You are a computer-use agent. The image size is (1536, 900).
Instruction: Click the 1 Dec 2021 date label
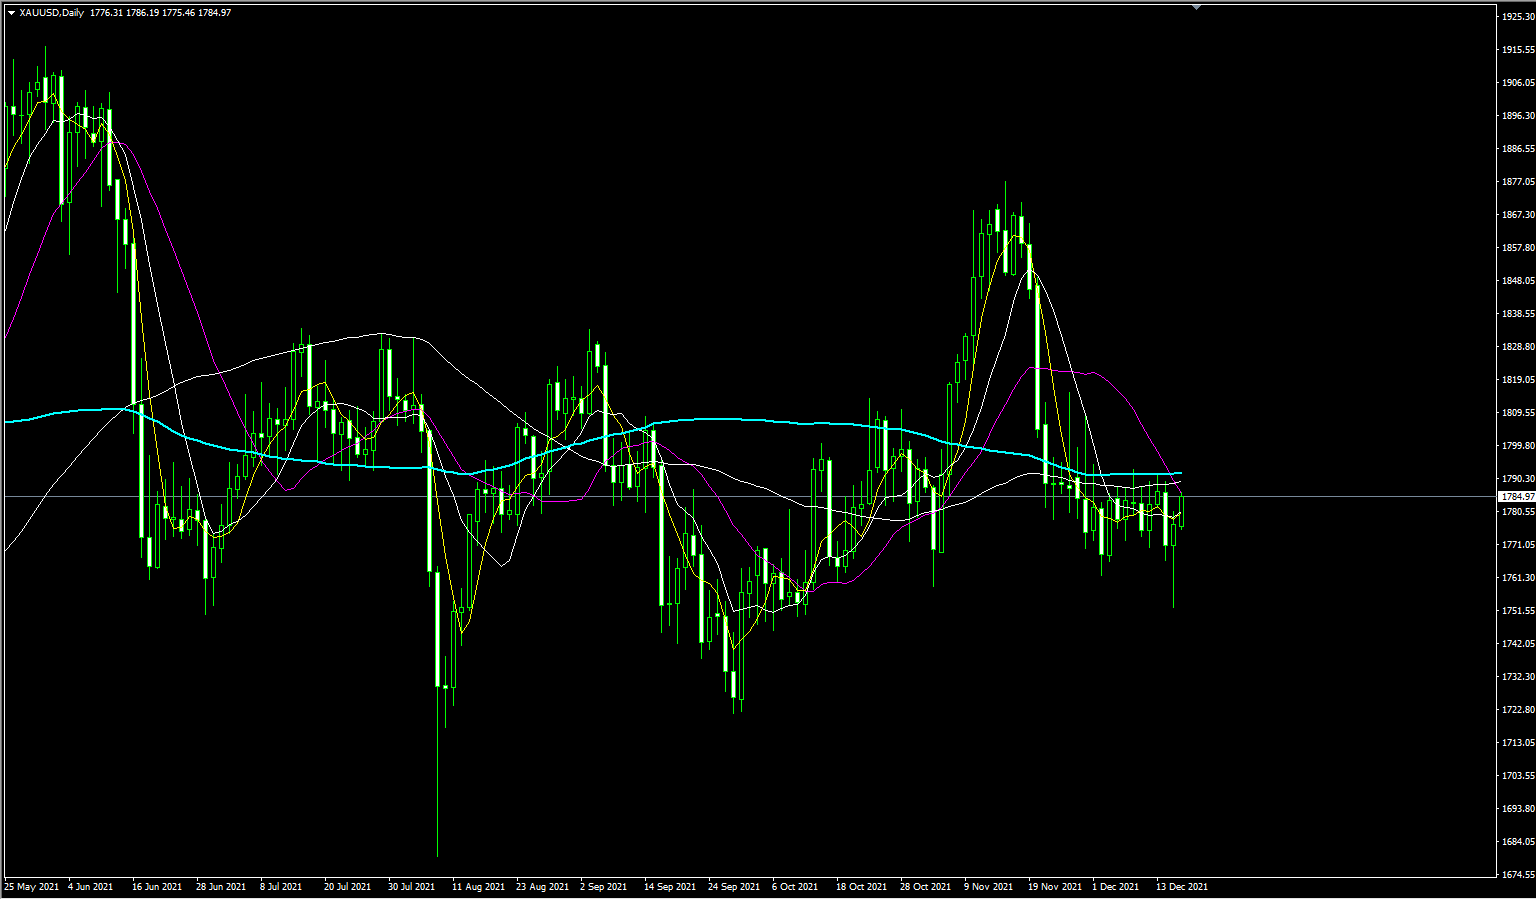click(x=1115, y=887)
